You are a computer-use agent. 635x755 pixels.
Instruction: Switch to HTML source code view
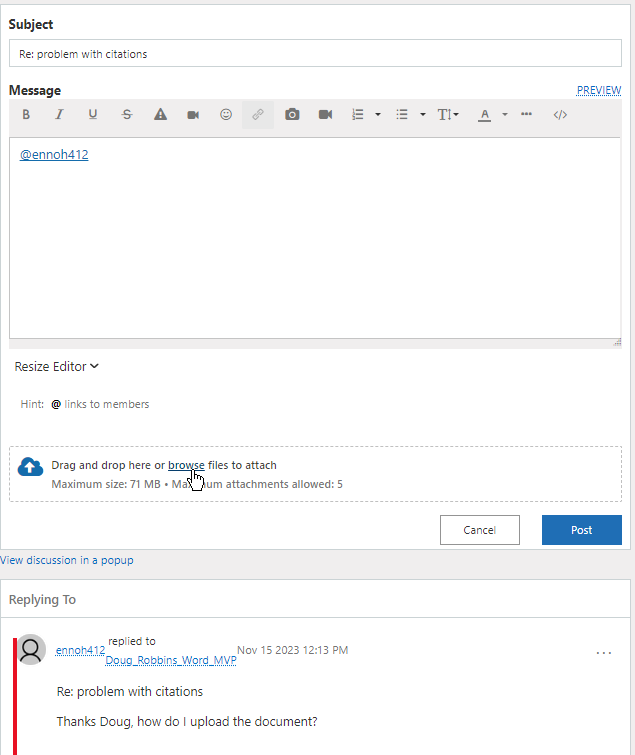click(560, 115)
